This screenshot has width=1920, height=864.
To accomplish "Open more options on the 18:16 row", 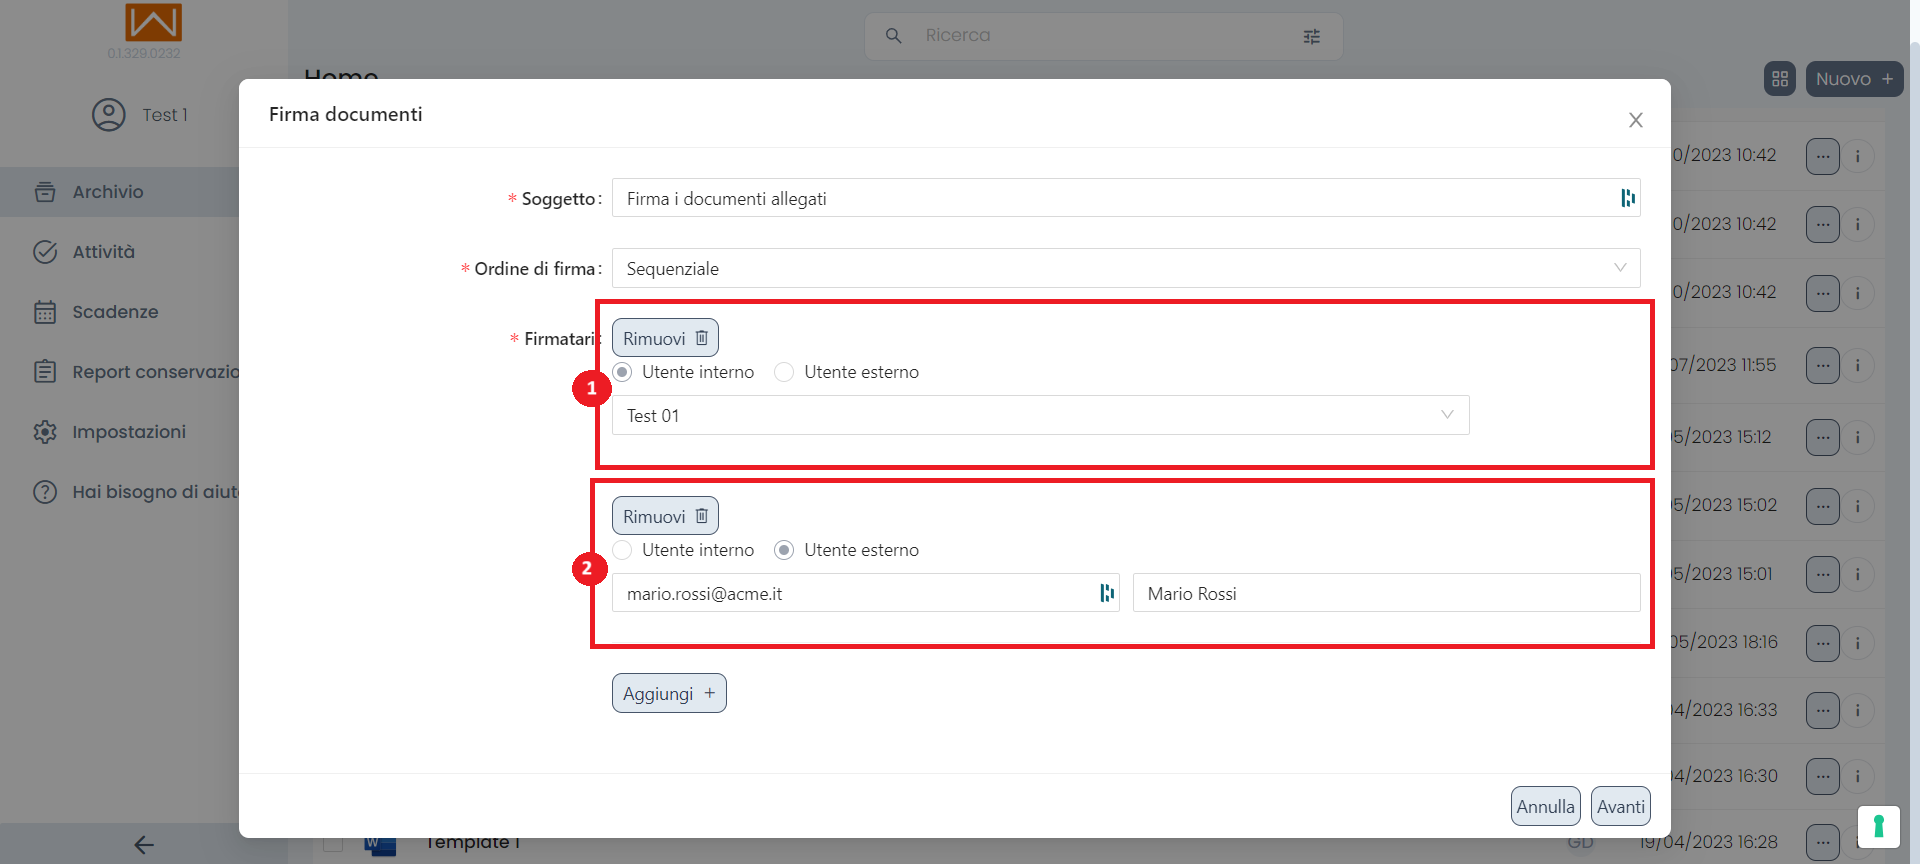I will pos(1823,643).
